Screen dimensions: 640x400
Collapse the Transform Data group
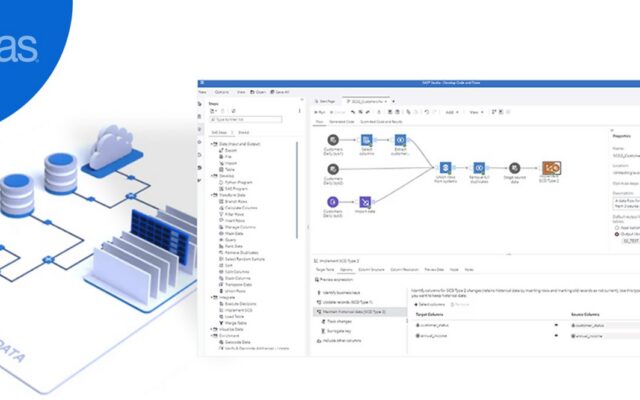point(212,195)
